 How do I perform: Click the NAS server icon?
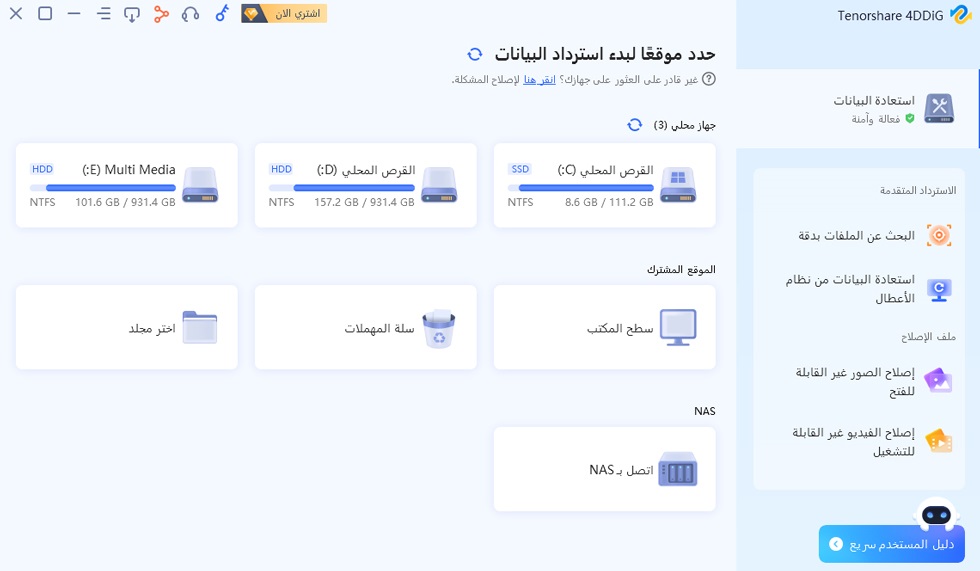pos(678,470)
